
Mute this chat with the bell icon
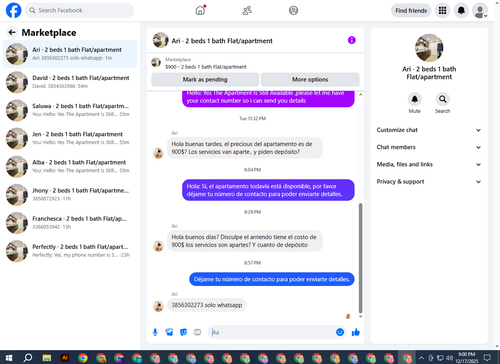coord(414,99)
